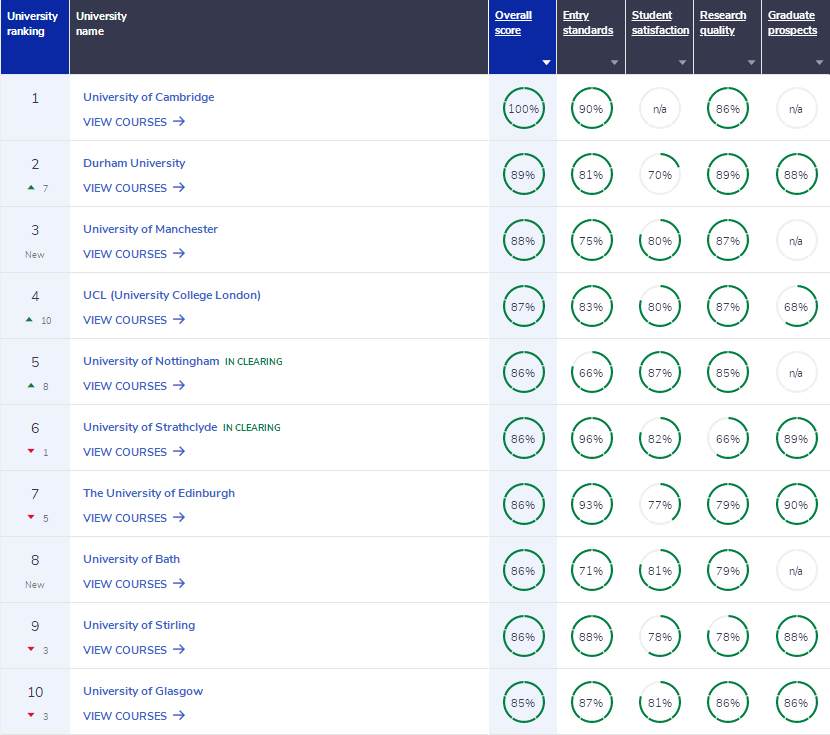Click Strathclyde red down-rank arrow icon
Screen dimensions: 830x735
31,451
